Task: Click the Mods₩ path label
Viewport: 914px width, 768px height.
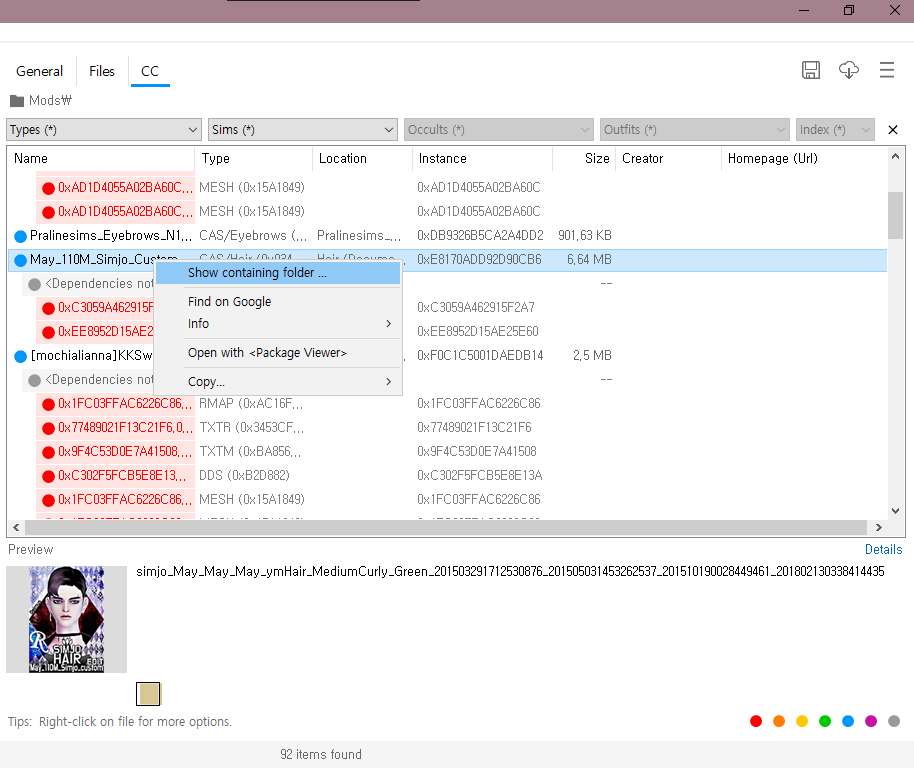Action: click(x=50, y=100)
